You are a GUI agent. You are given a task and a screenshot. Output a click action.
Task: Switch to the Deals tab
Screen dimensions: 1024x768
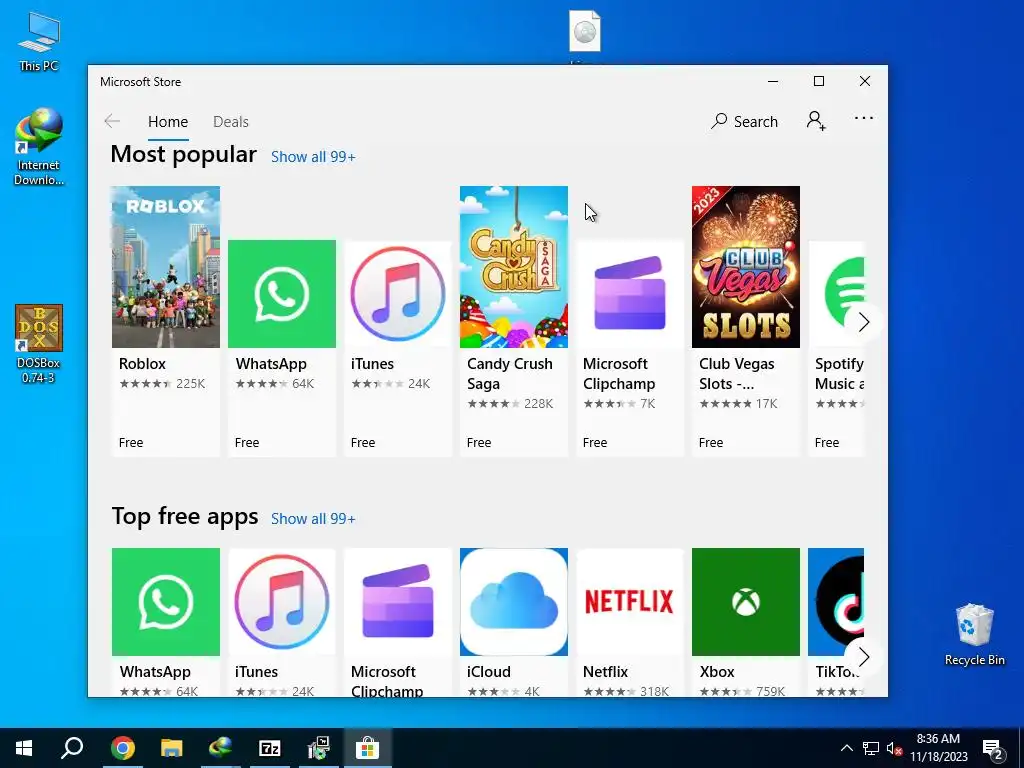[231, 121]
